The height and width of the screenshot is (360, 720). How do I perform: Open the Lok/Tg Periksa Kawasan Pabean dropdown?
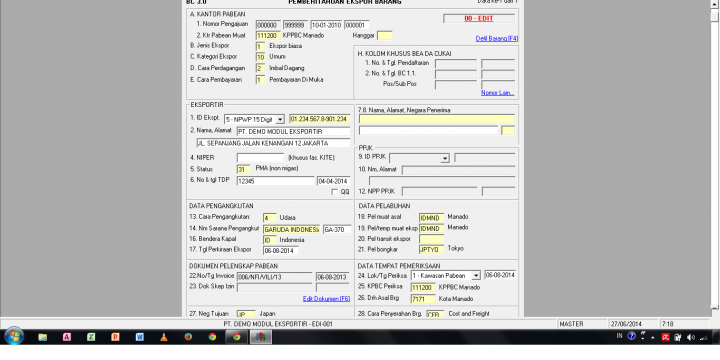click(x=476, y=276)
